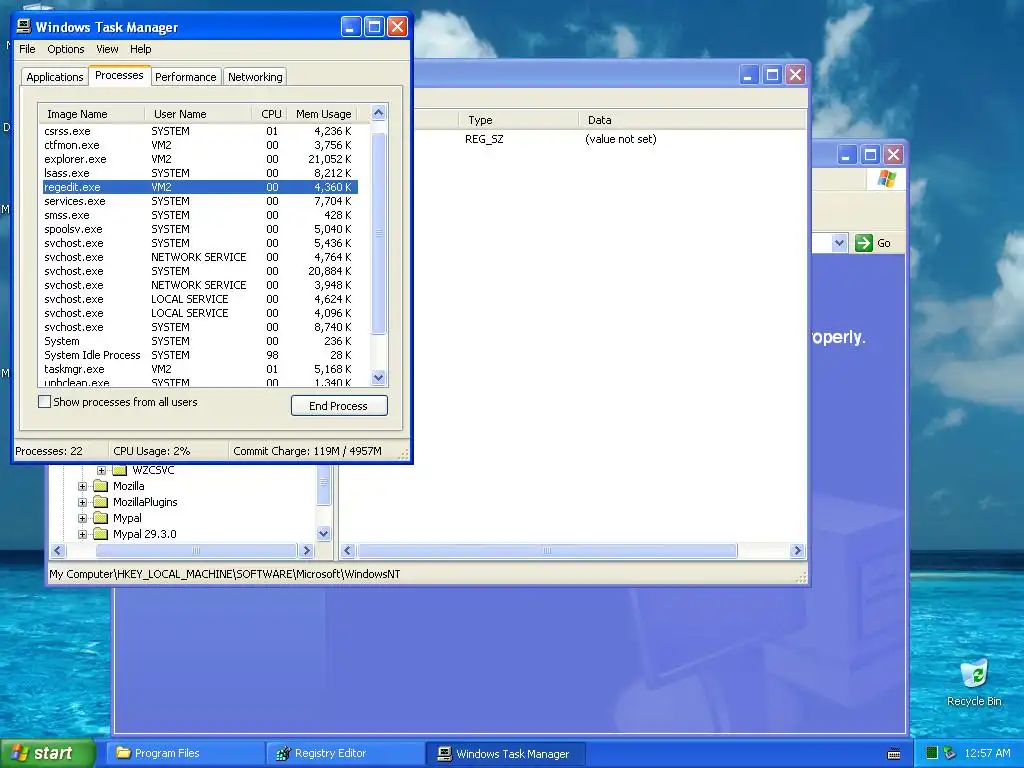Expand the Mypal registry key

coord(82,518)
